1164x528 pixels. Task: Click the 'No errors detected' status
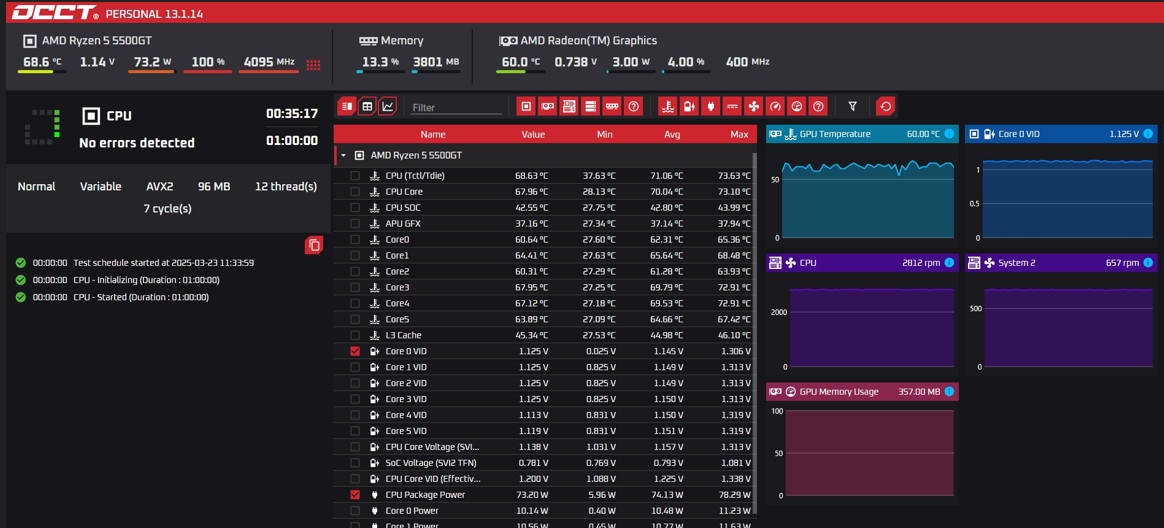coord(137,143)
